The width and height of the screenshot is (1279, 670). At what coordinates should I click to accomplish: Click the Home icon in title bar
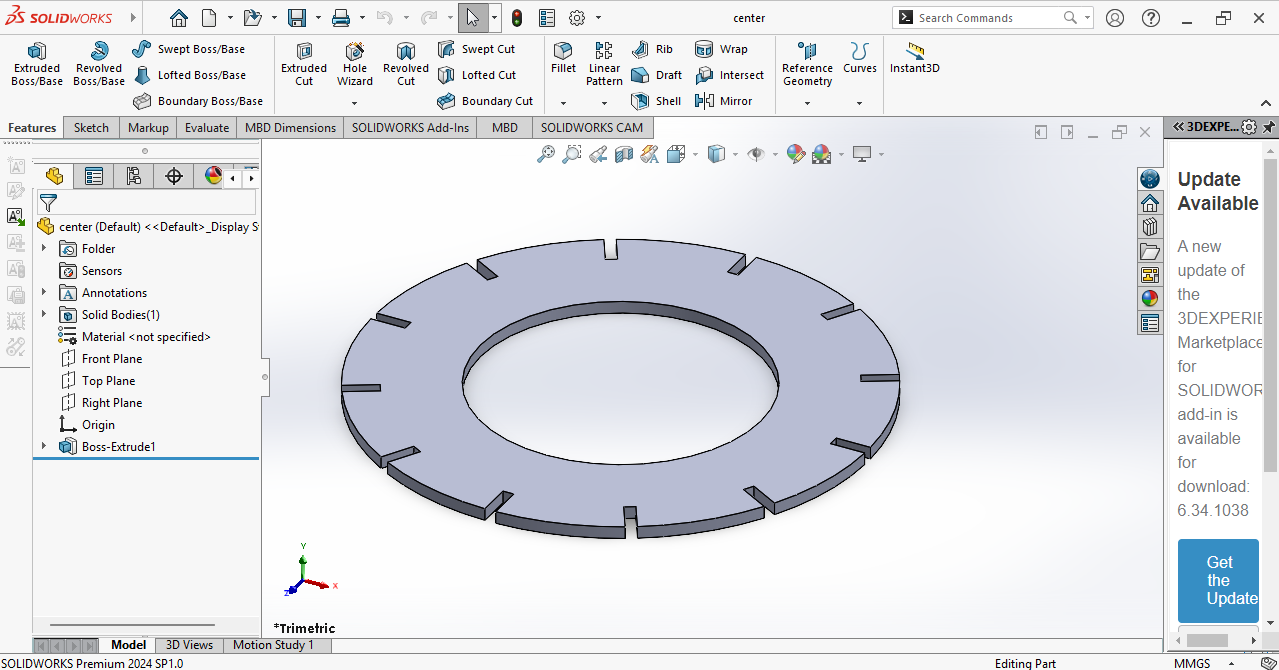click(x=178, y=18)
